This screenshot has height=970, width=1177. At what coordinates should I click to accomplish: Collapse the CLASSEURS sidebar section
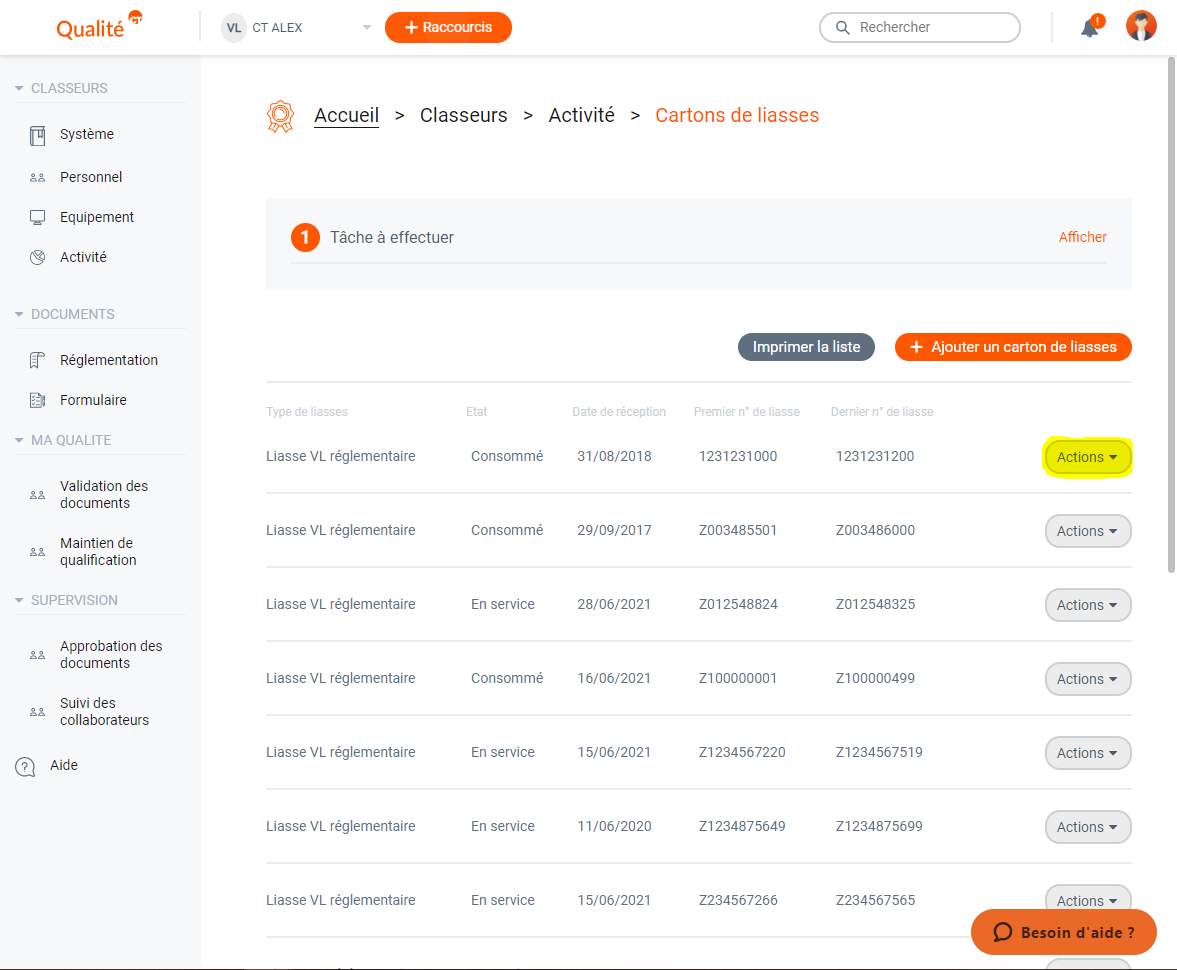(20, 89)
